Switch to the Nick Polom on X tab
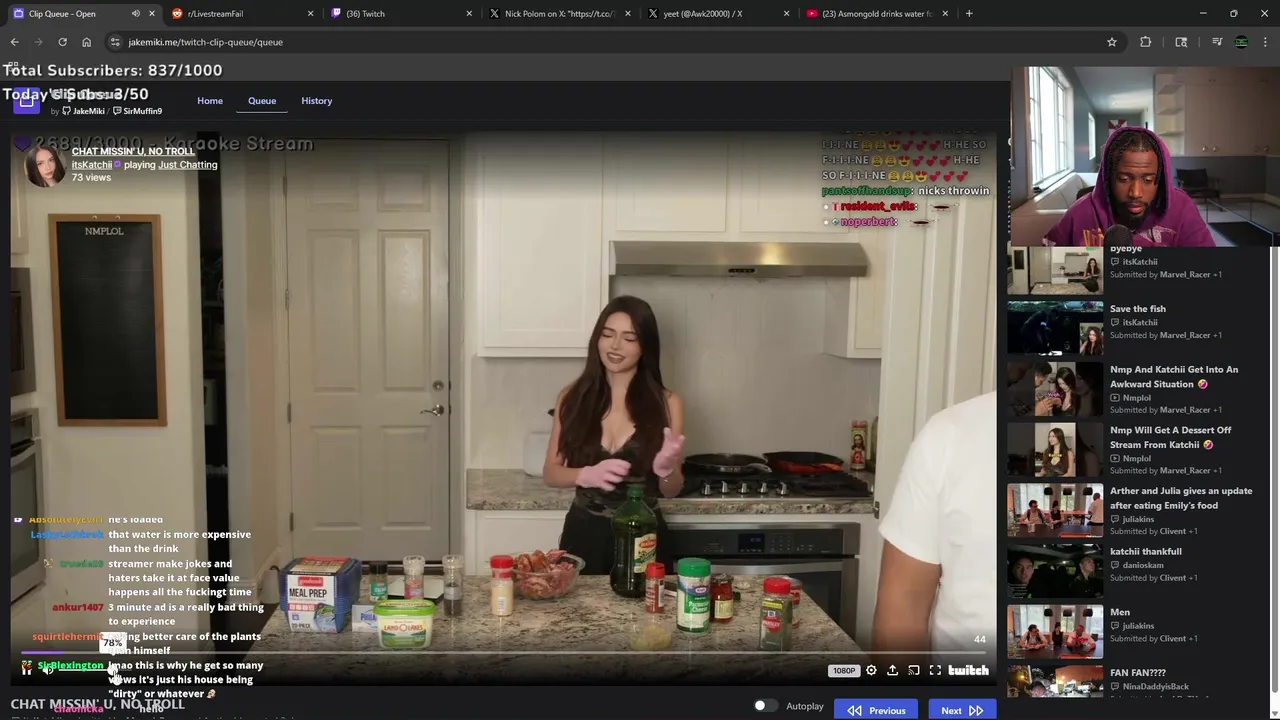Image resolution: width=1280 pixels, height=720 pixels. click(559, 14)
